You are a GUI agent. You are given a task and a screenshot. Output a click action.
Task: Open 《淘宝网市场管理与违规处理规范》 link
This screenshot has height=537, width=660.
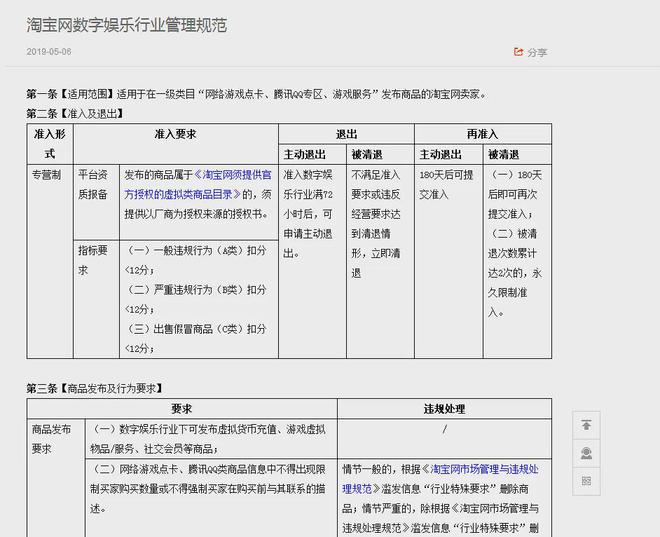pyautogui.click(x=440, y=479)
